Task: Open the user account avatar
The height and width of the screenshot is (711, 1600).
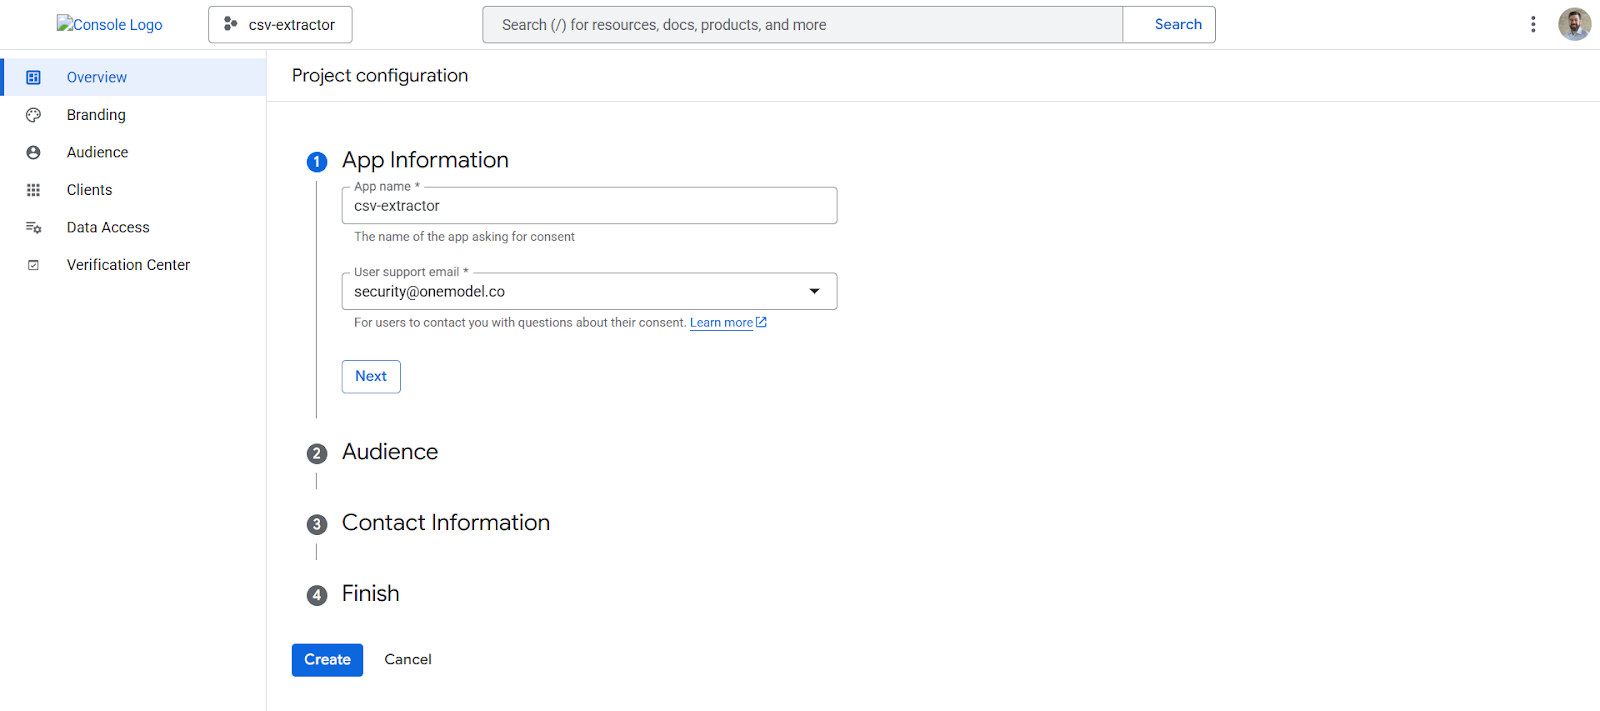Action: 1574,24
